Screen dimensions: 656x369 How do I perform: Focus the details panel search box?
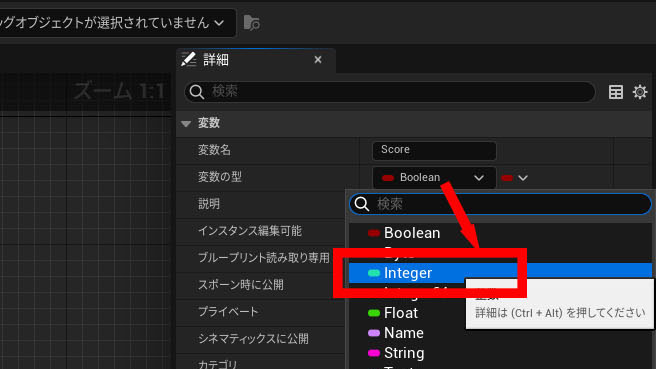coord(390,92)
